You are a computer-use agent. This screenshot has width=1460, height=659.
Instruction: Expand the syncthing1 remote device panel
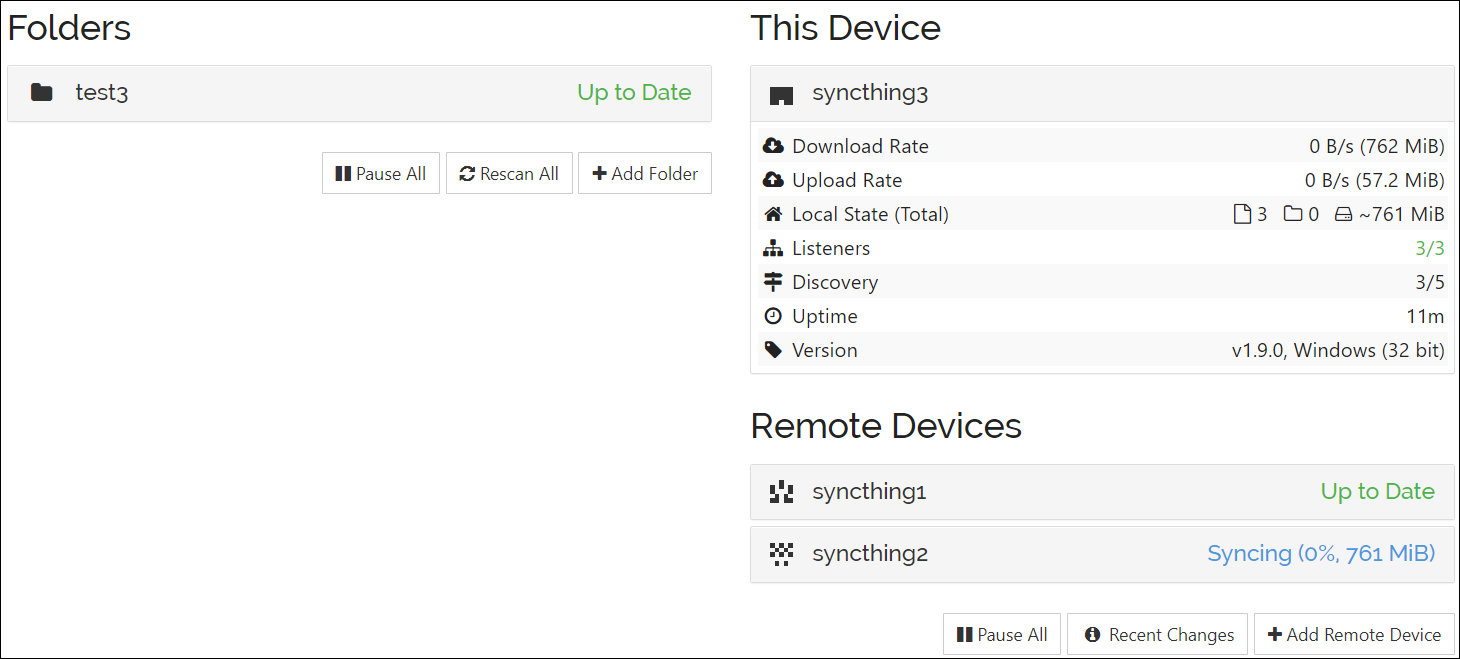1000,491
